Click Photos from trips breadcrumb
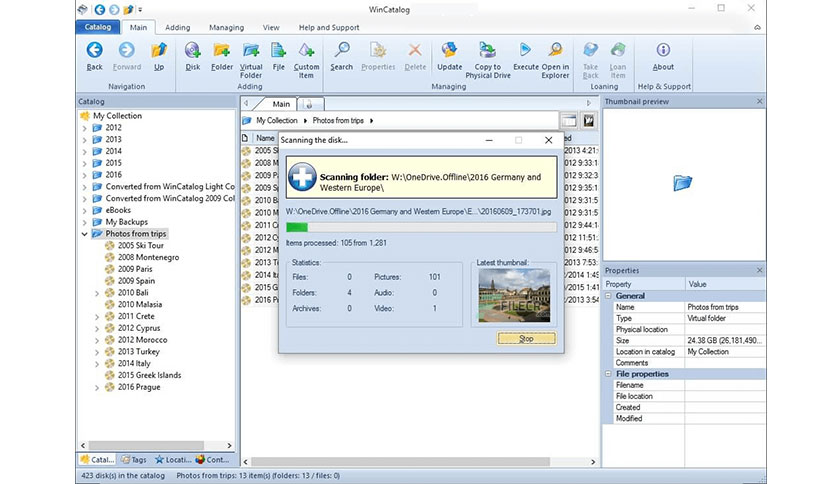 [338, 120]
